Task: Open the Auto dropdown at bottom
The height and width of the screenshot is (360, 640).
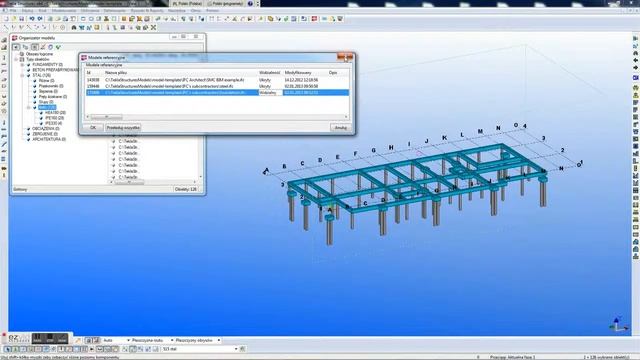Action: click(x=128, y=340)
